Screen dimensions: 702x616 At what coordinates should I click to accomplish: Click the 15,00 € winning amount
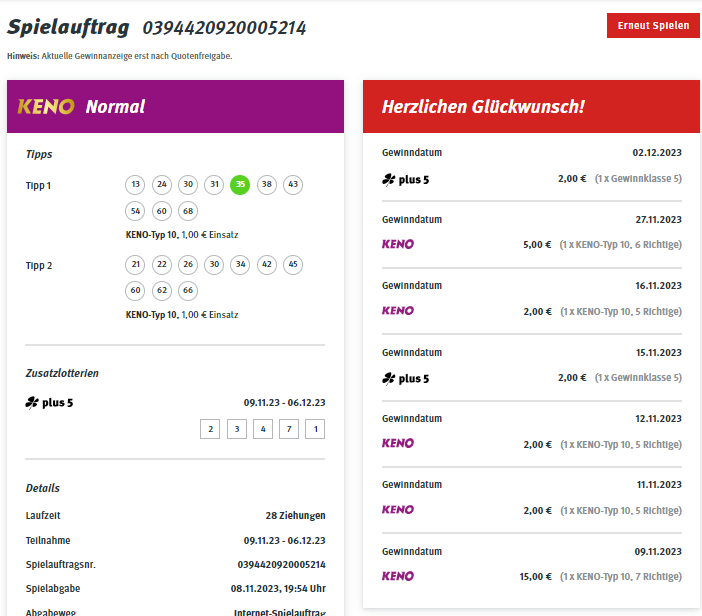click(x=535, y=577)
